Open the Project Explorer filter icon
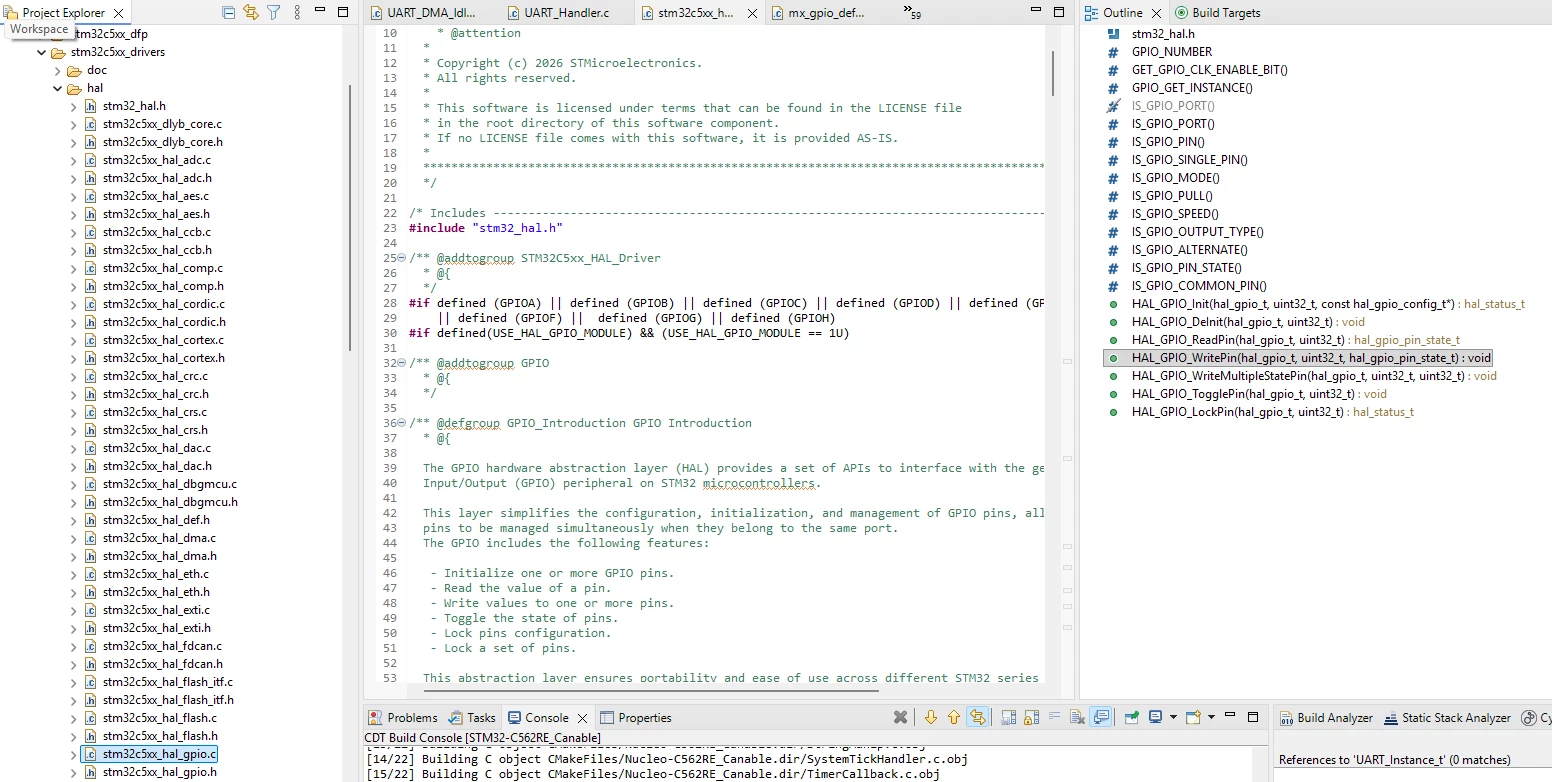Screen dimensions: 1552x782 (273, 13)
